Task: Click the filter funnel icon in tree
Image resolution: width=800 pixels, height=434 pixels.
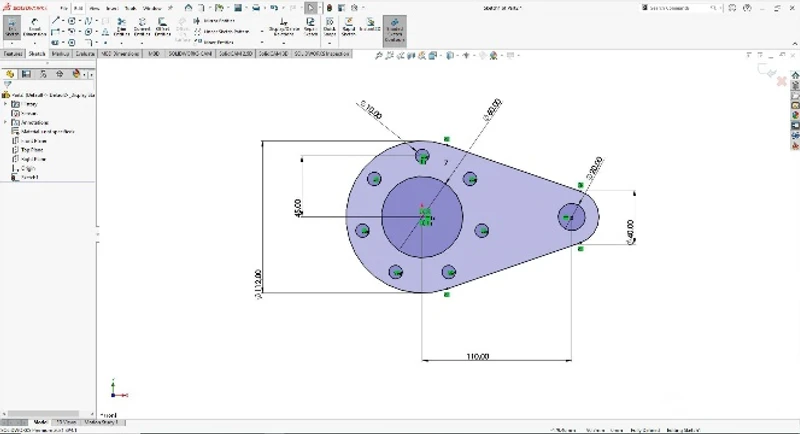Action: coord(7,84)
